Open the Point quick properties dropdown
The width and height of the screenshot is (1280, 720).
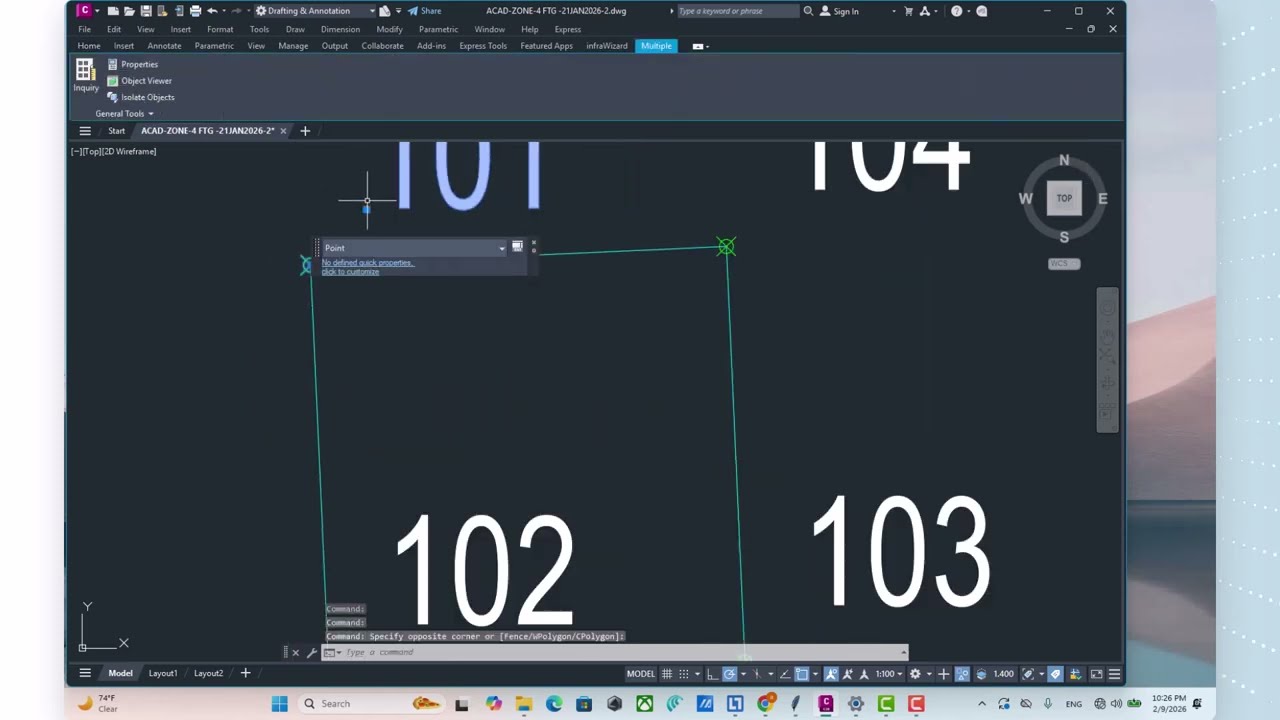click(502, 248)
